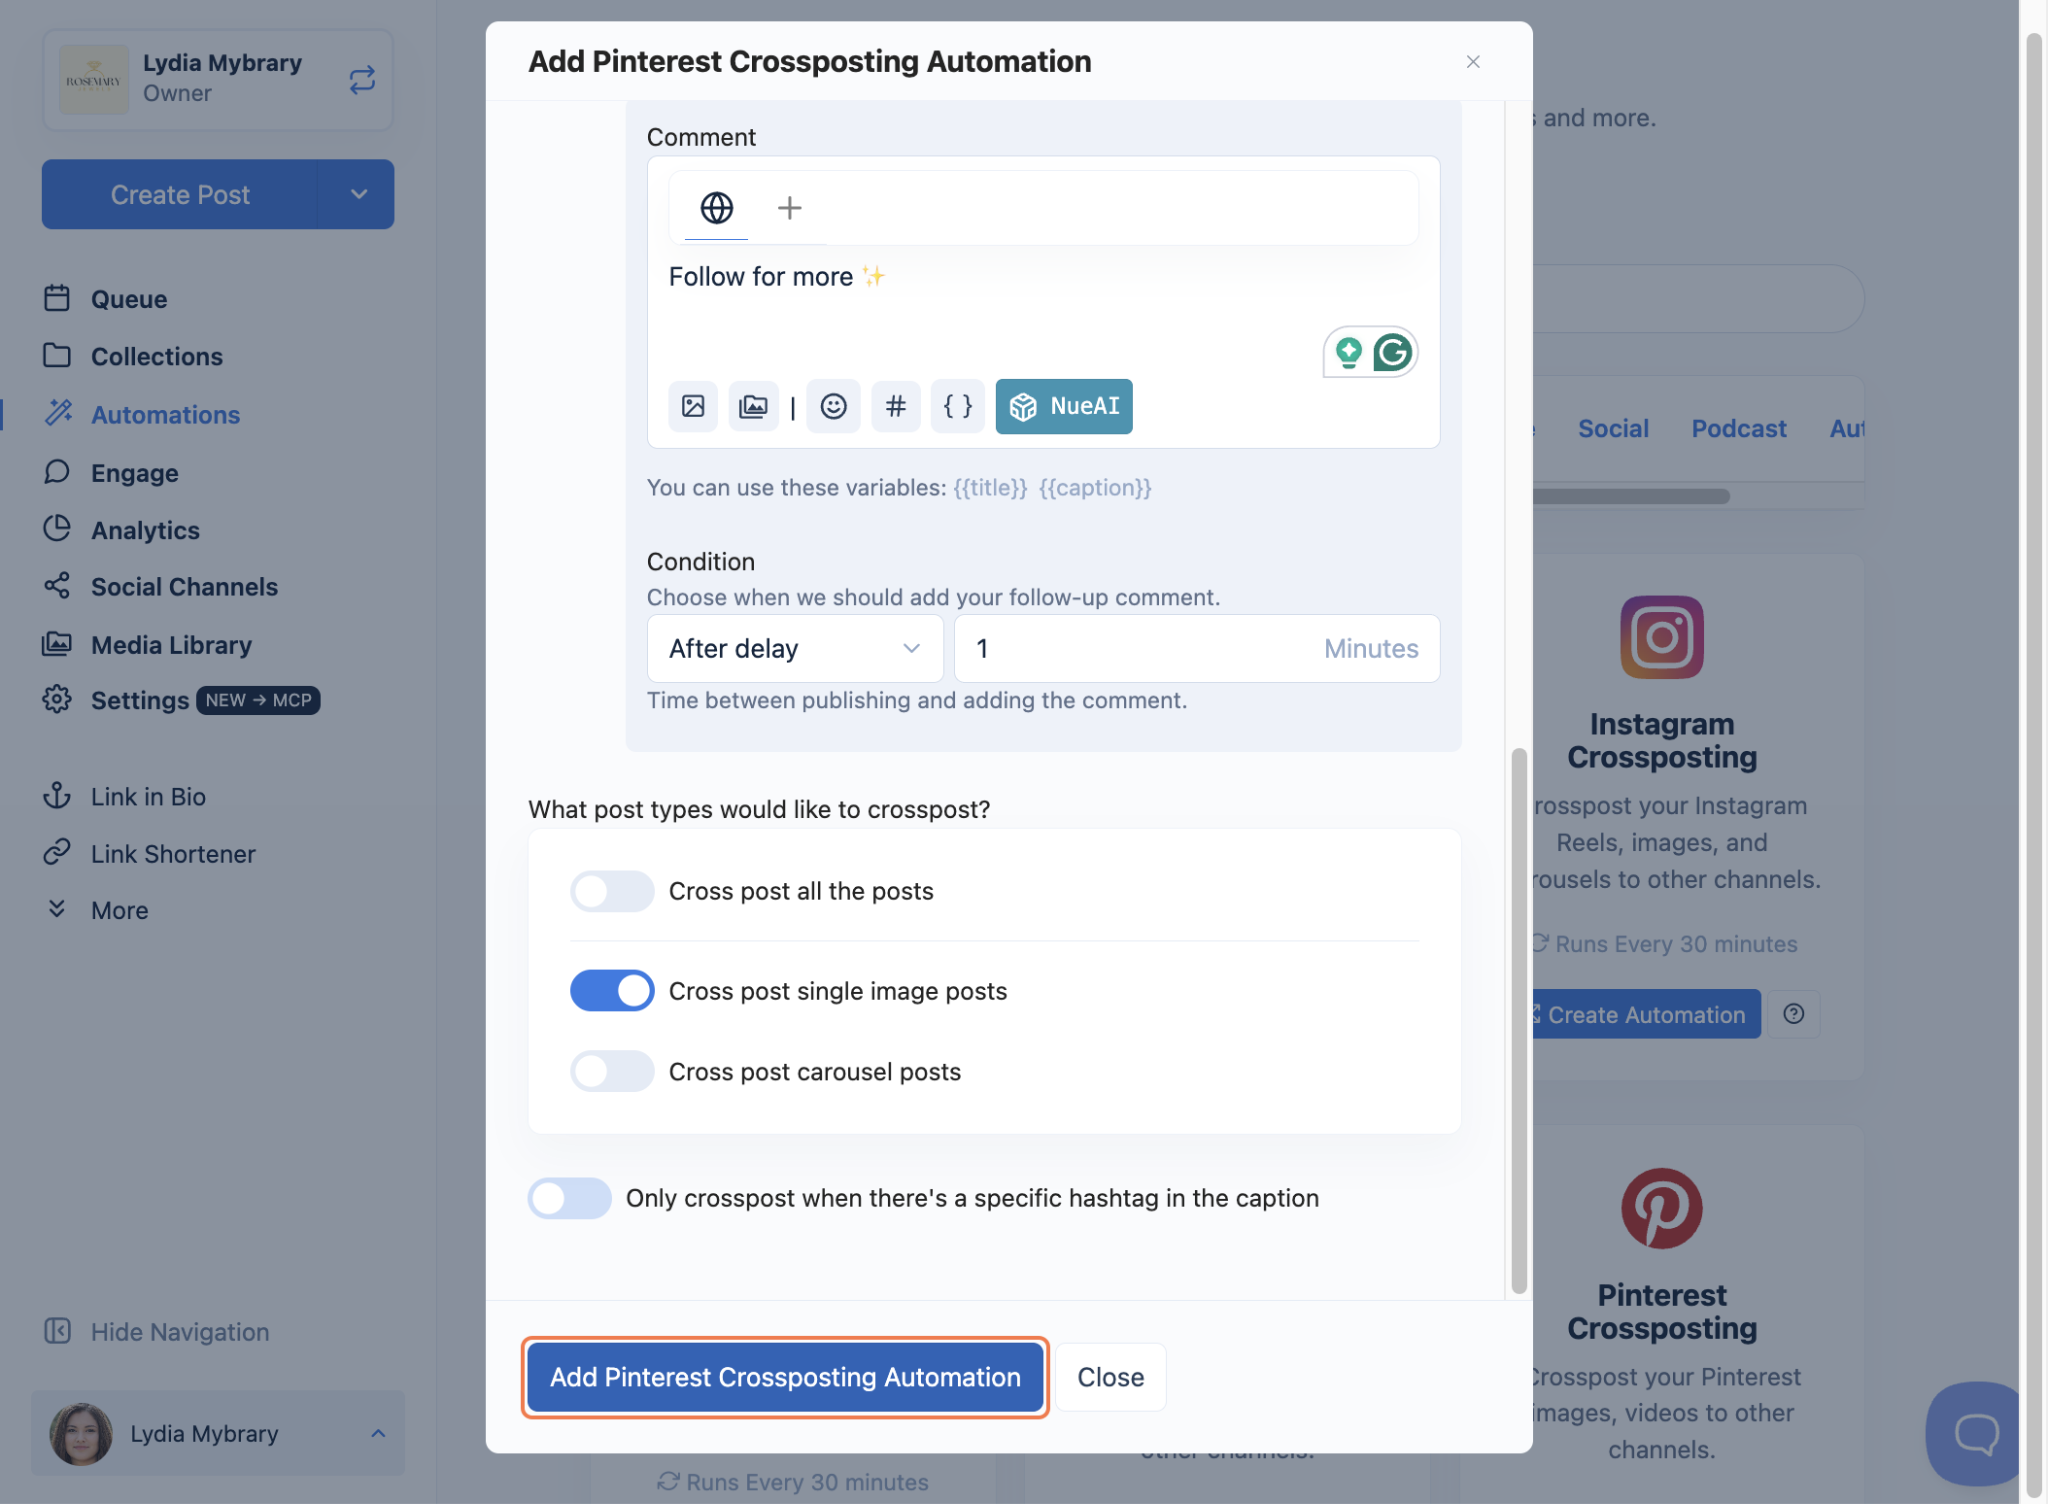Open Engage section
Screen dimensions: 2048x1504
[x=135, y=472]
